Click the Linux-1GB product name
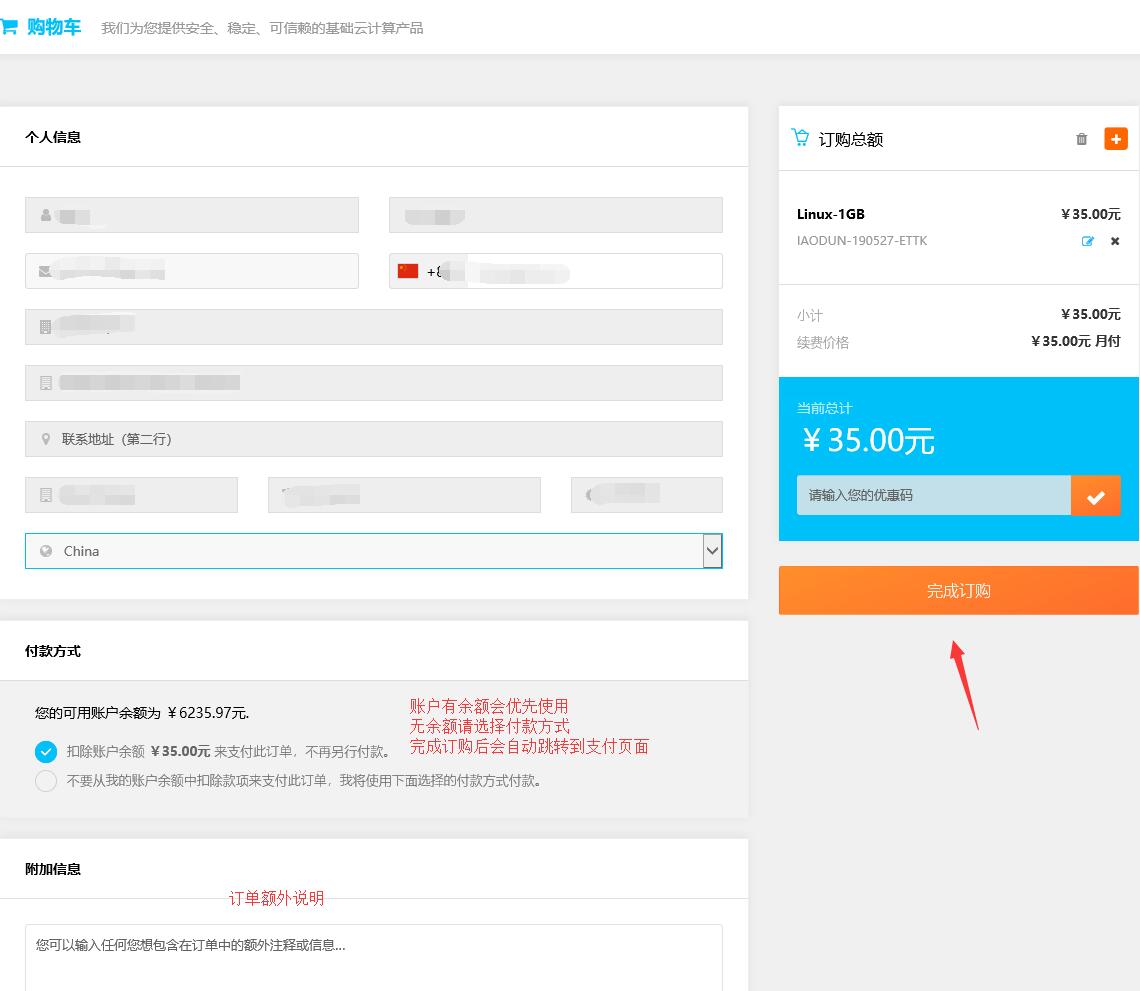 tap(830, 214)
